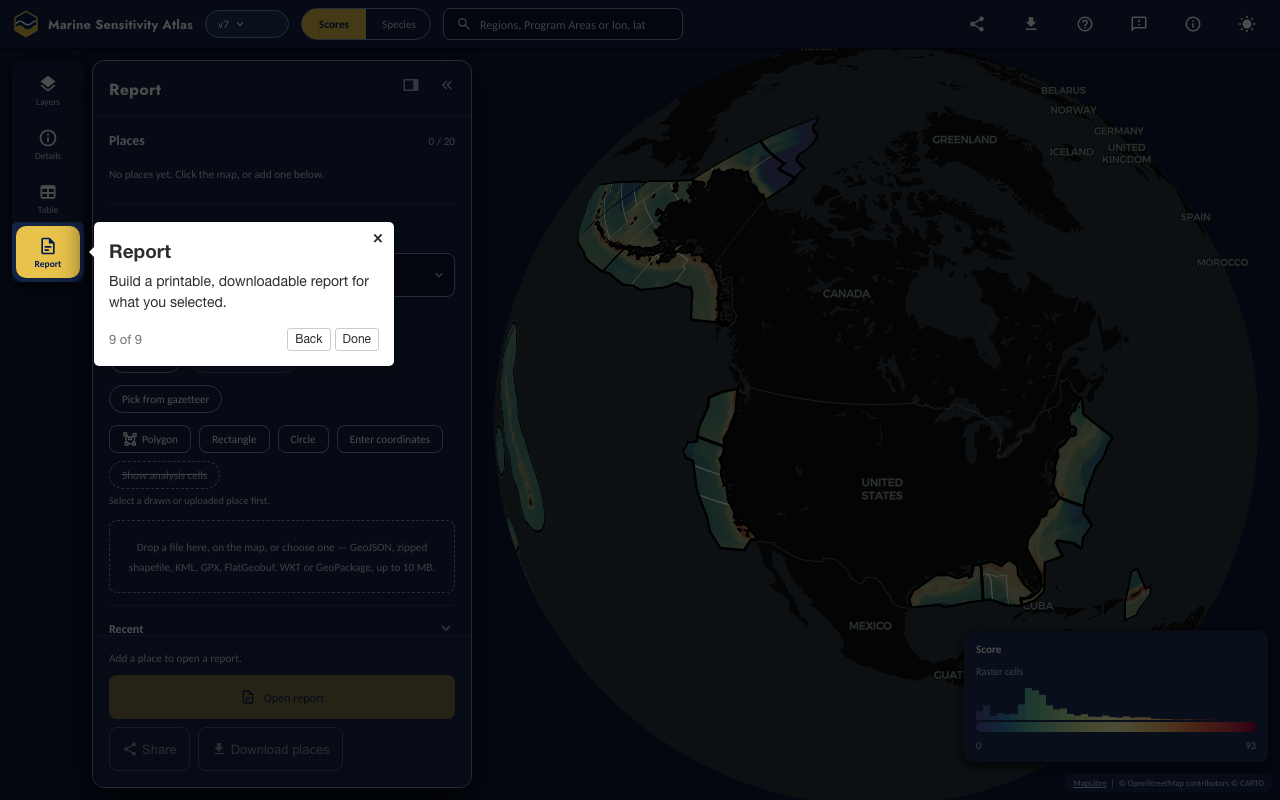Click the Marine Sensitivity Atlas logo icon
Viewport: 1280px width, 800px height.
click(x=26, y=24)
